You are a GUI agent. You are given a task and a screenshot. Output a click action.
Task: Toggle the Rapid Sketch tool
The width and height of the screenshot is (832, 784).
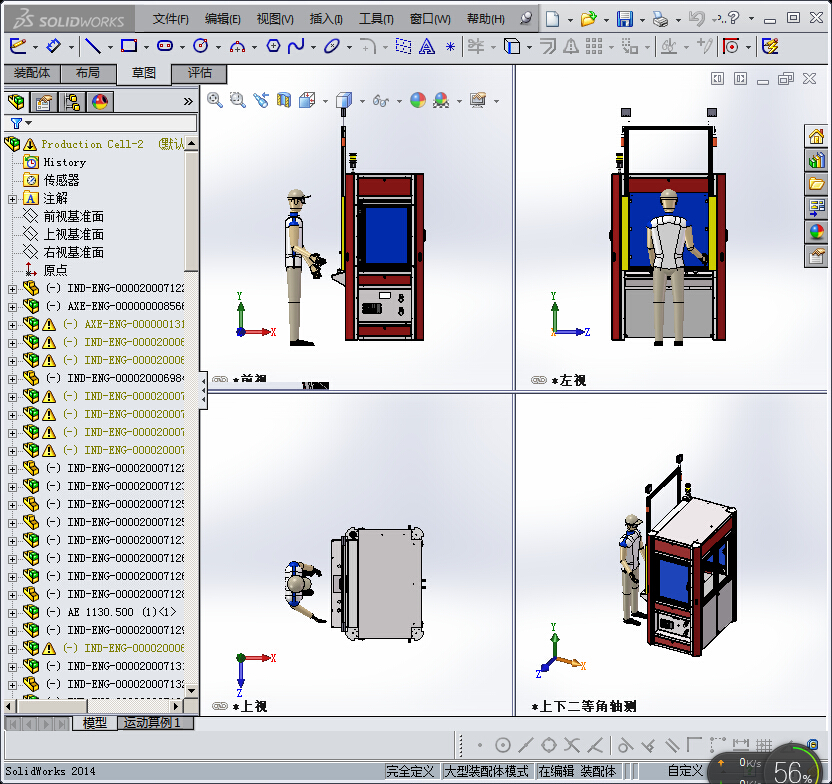[x=770, y=47]
